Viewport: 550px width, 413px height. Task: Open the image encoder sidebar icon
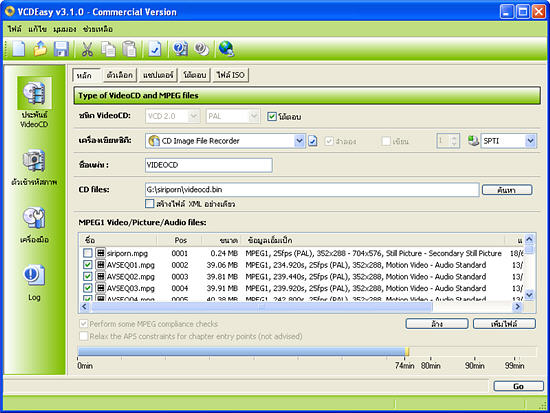(x=34, y=160)
